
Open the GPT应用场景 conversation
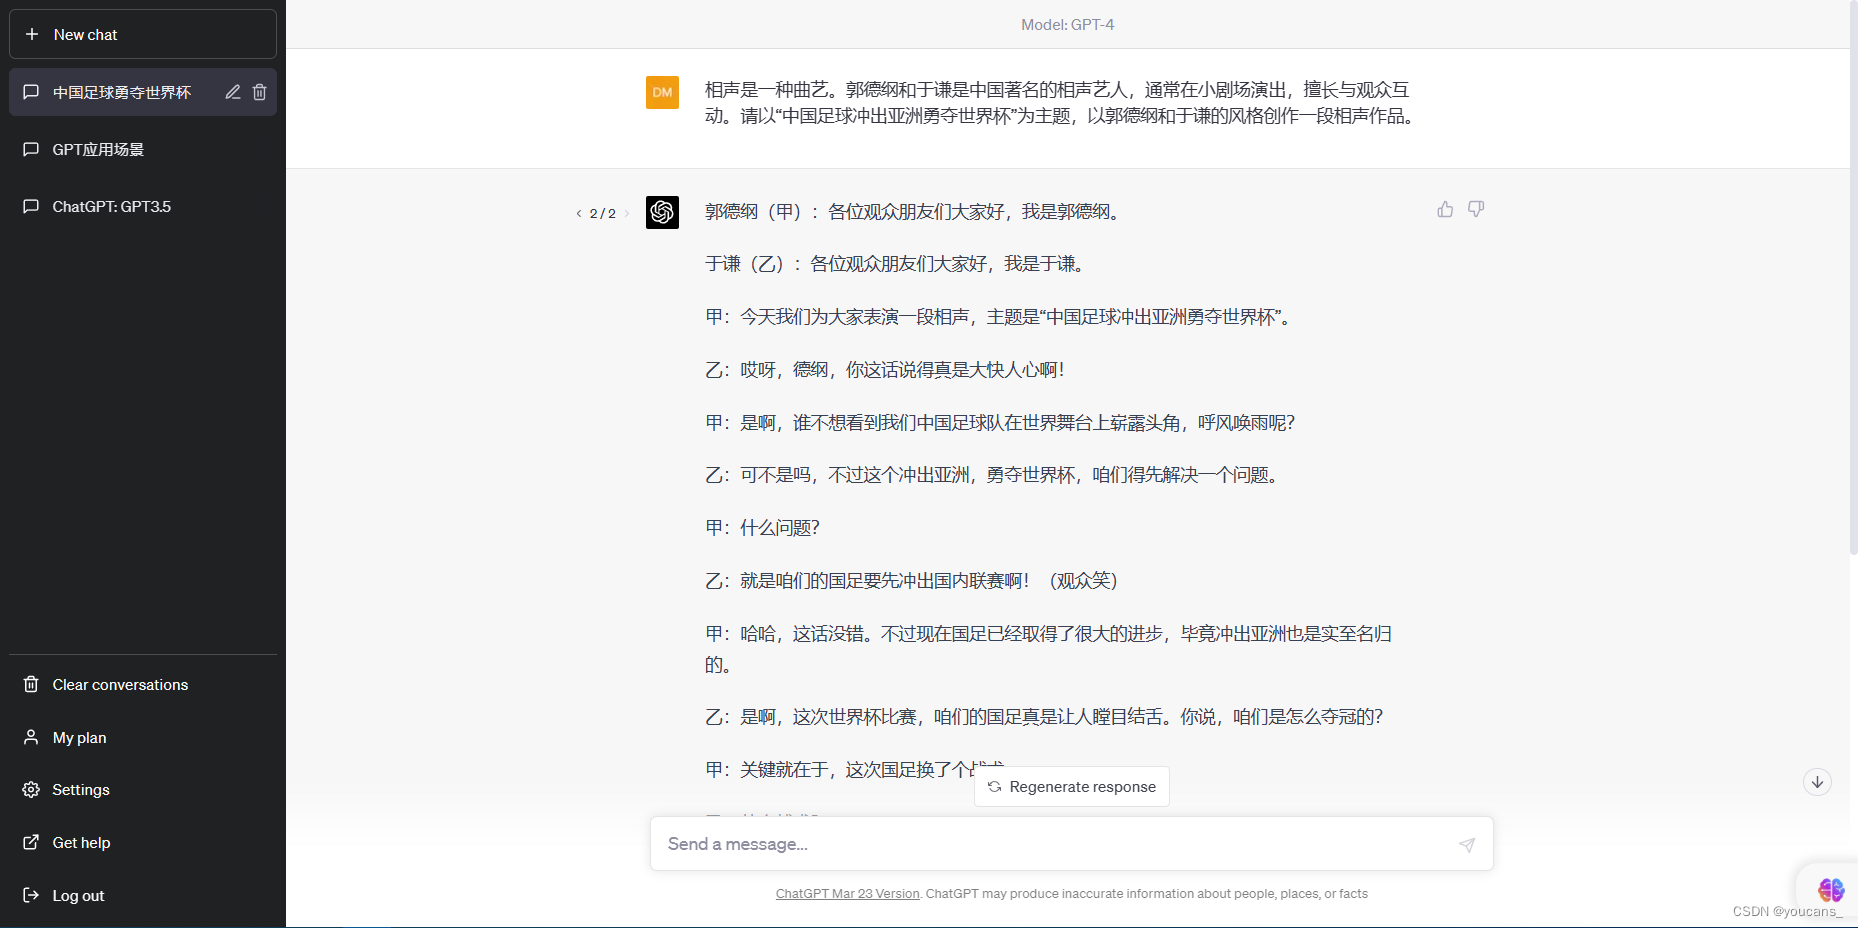(x=143, y=149)
